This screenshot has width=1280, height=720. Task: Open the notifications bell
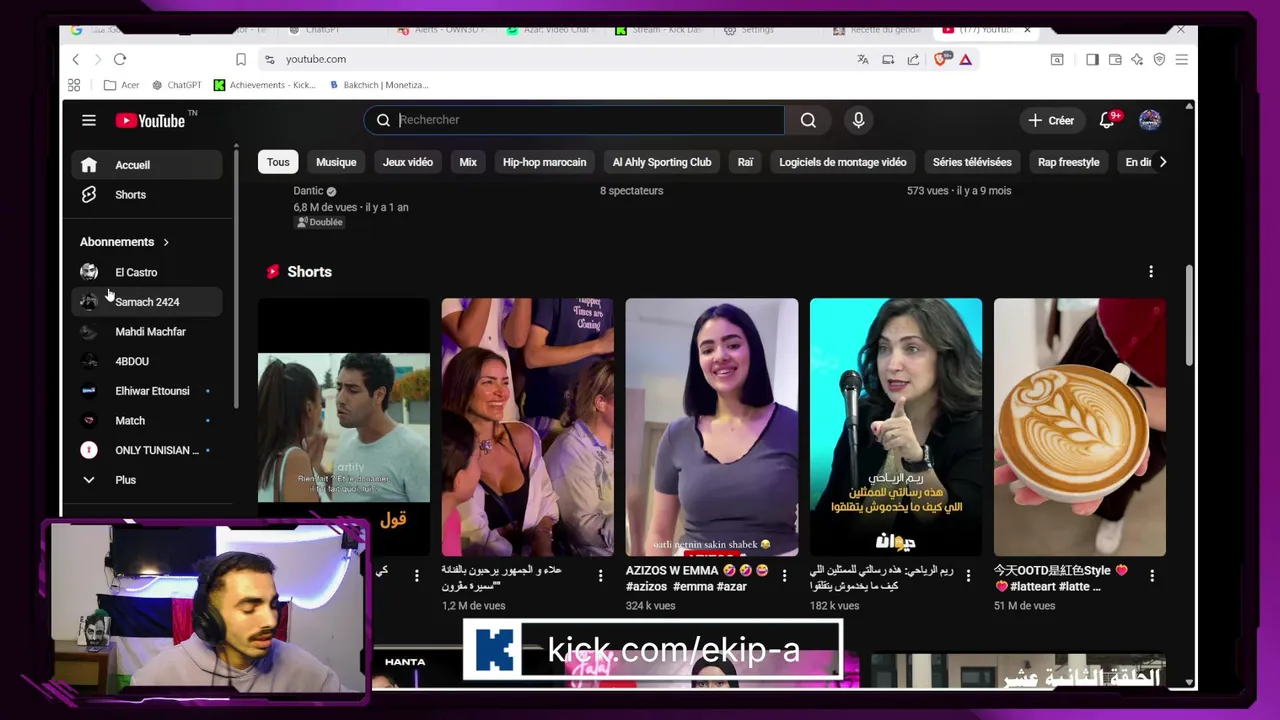pos(1107,120)
